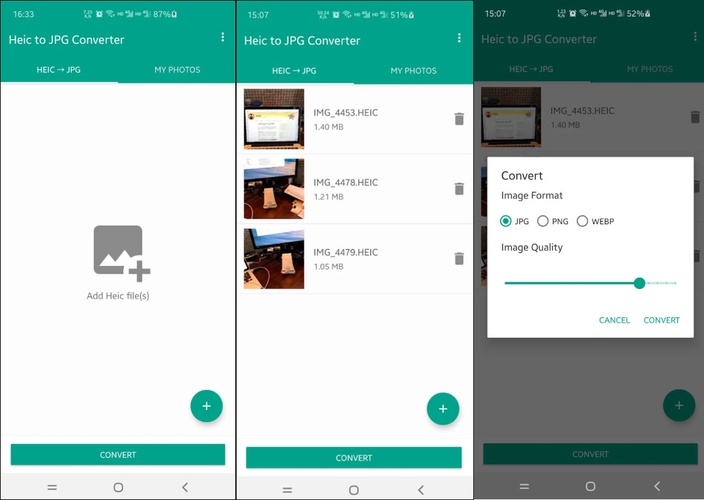This screenshot has width=704, height=500.
Task: Confirm CONVERT in the Convert dialog
Action: pyautogui.click(x=661, y=320)
